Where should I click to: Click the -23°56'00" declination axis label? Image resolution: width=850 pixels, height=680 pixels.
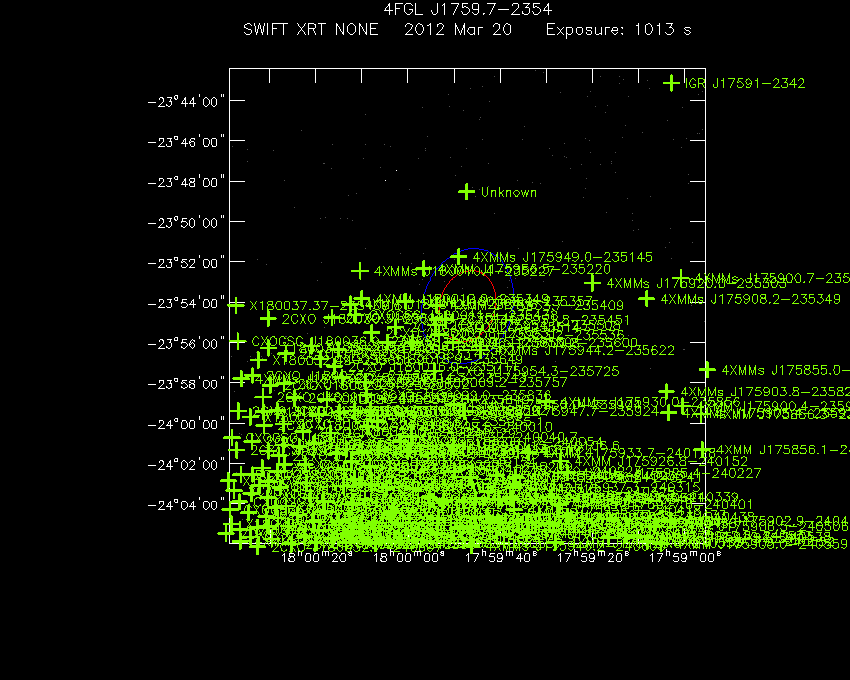click(186, 344)
